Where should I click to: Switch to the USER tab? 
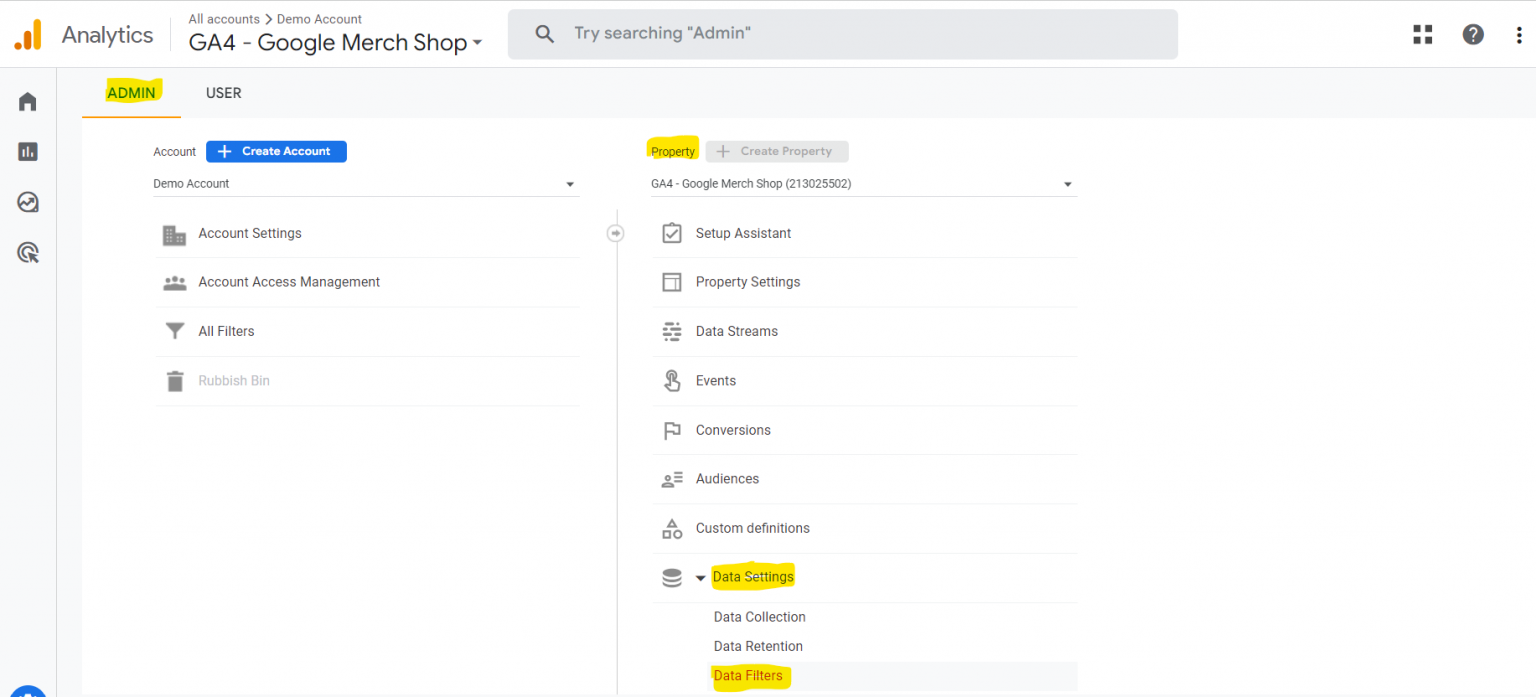(223, 92)
